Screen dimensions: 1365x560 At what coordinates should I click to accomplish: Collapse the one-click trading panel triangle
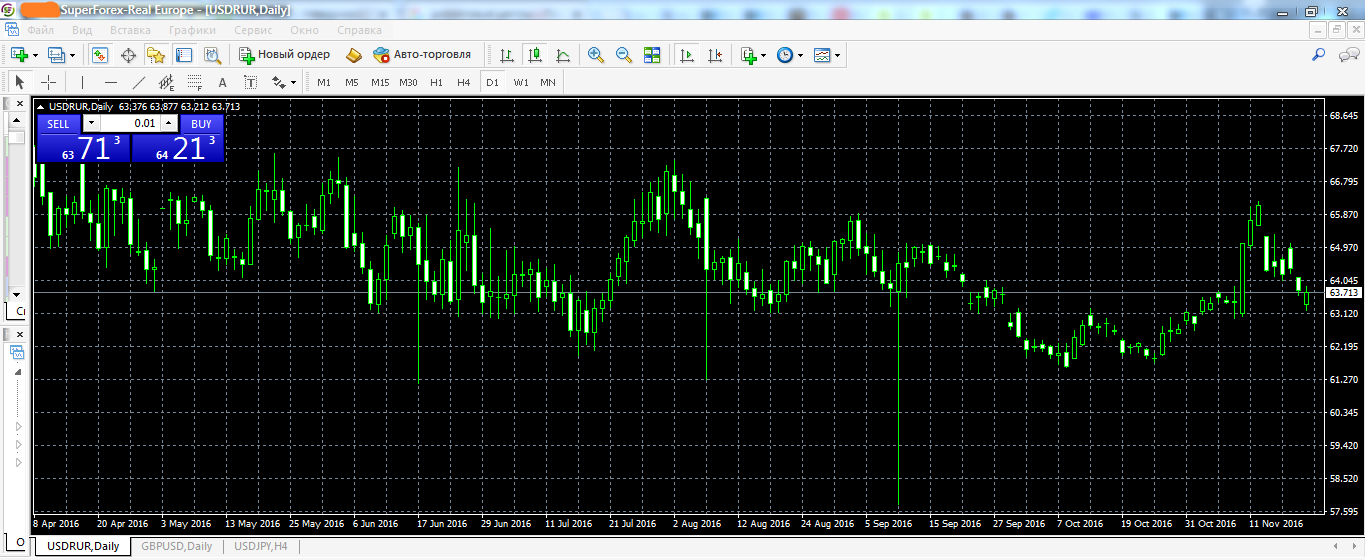point(41,106)
